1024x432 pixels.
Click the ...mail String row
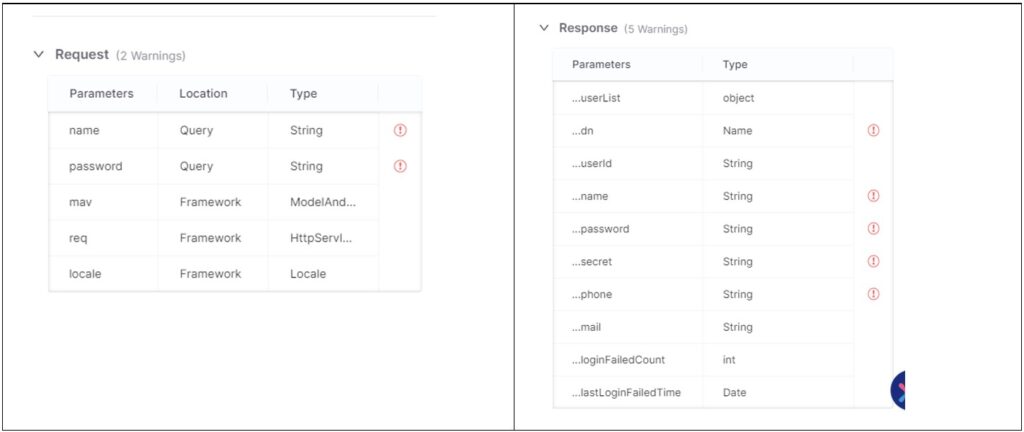[702, 327]
